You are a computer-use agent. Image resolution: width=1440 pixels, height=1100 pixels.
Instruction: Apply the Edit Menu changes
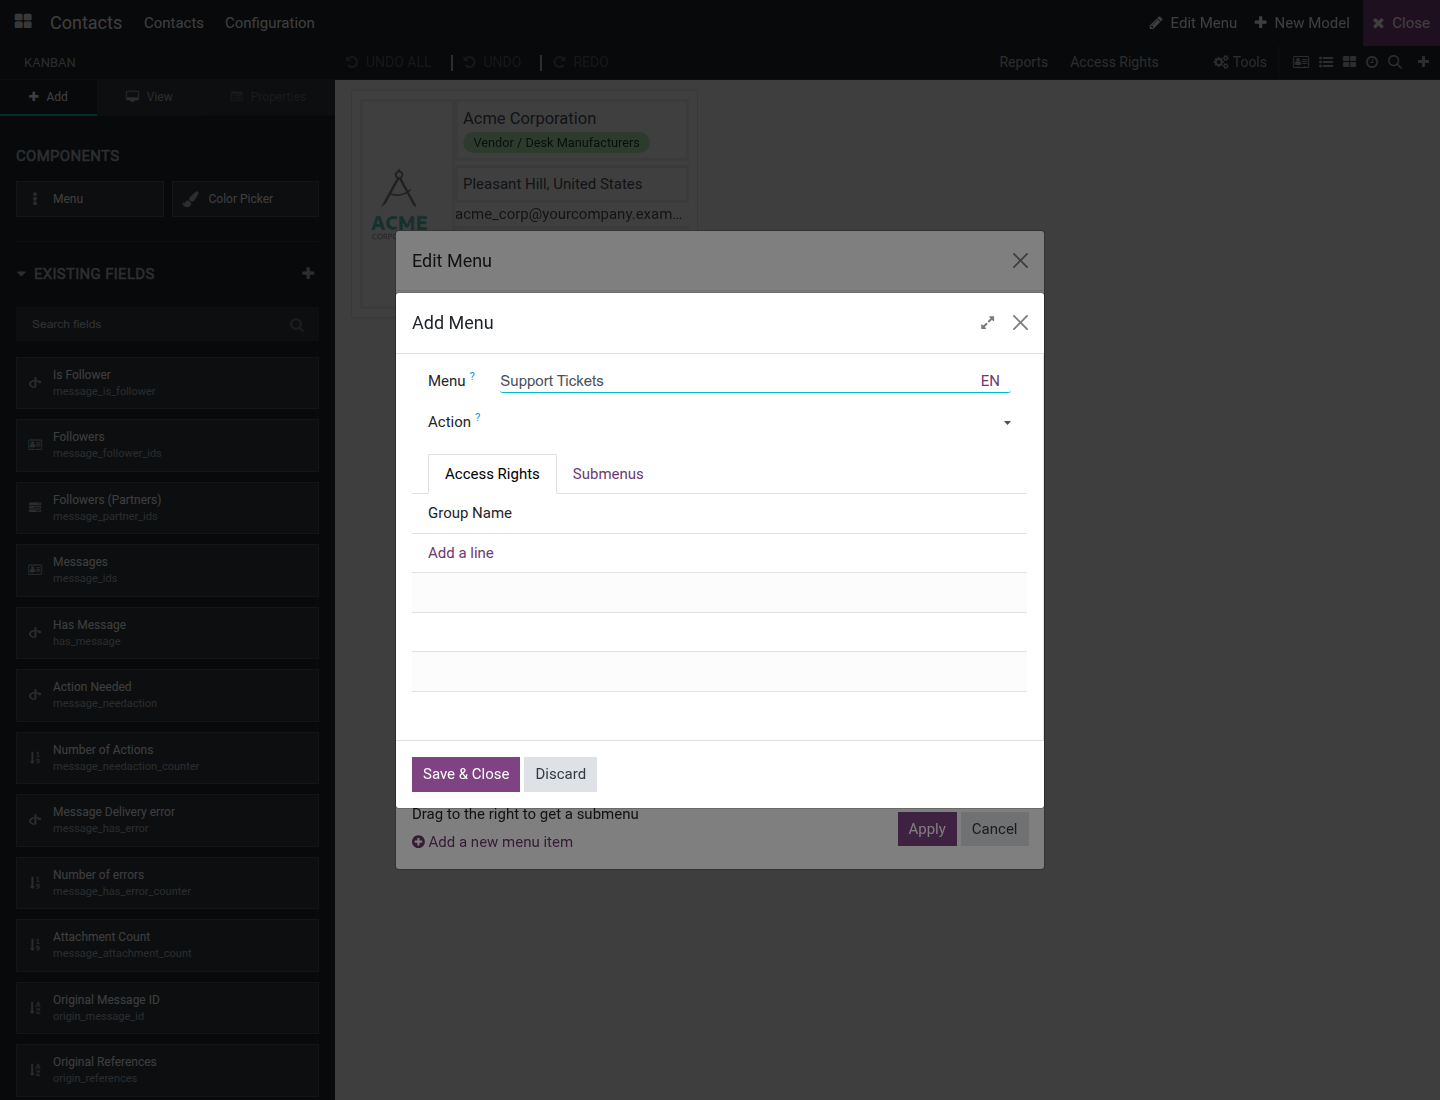pyautogui.click(x=927, y=829)
